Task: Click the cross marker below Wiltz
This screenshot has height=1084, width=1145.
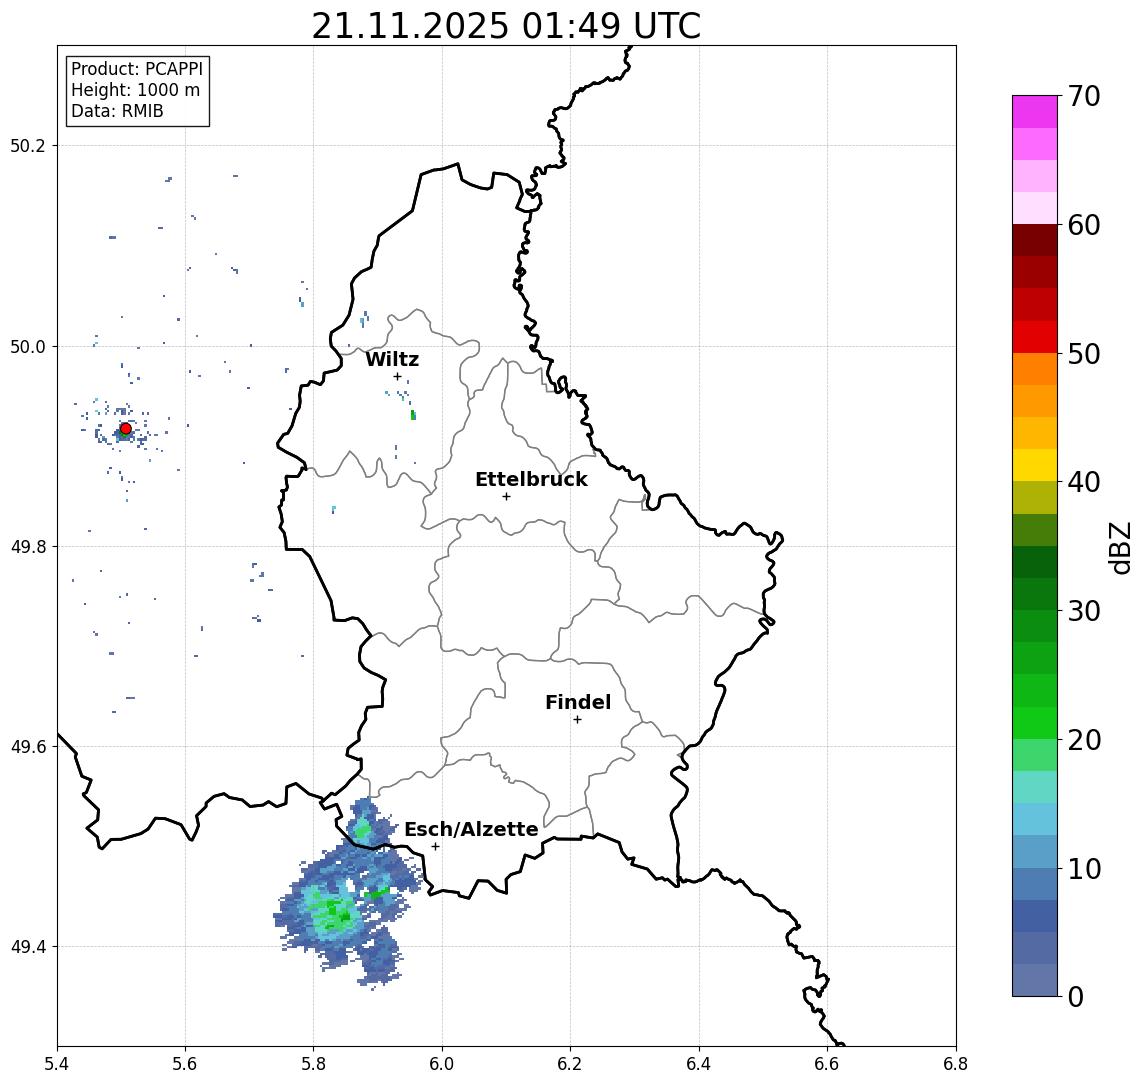Action: (x=397, y=377)
